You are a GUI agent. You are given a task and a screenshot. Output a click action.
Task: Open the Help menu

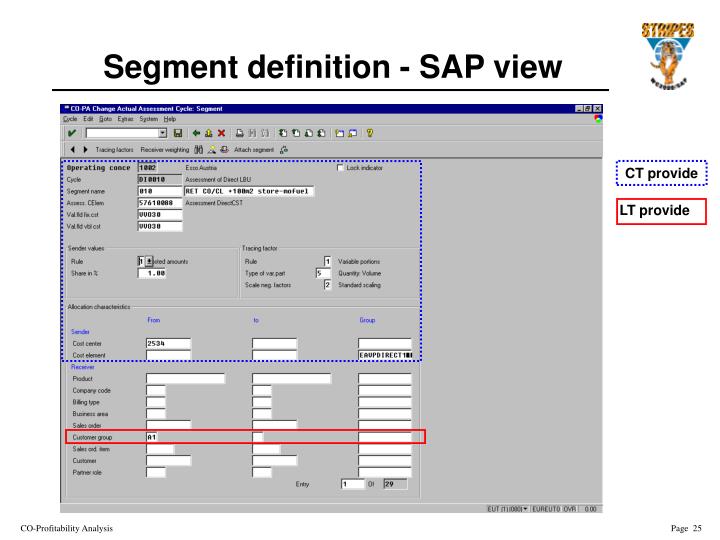[x=169, y=119]
